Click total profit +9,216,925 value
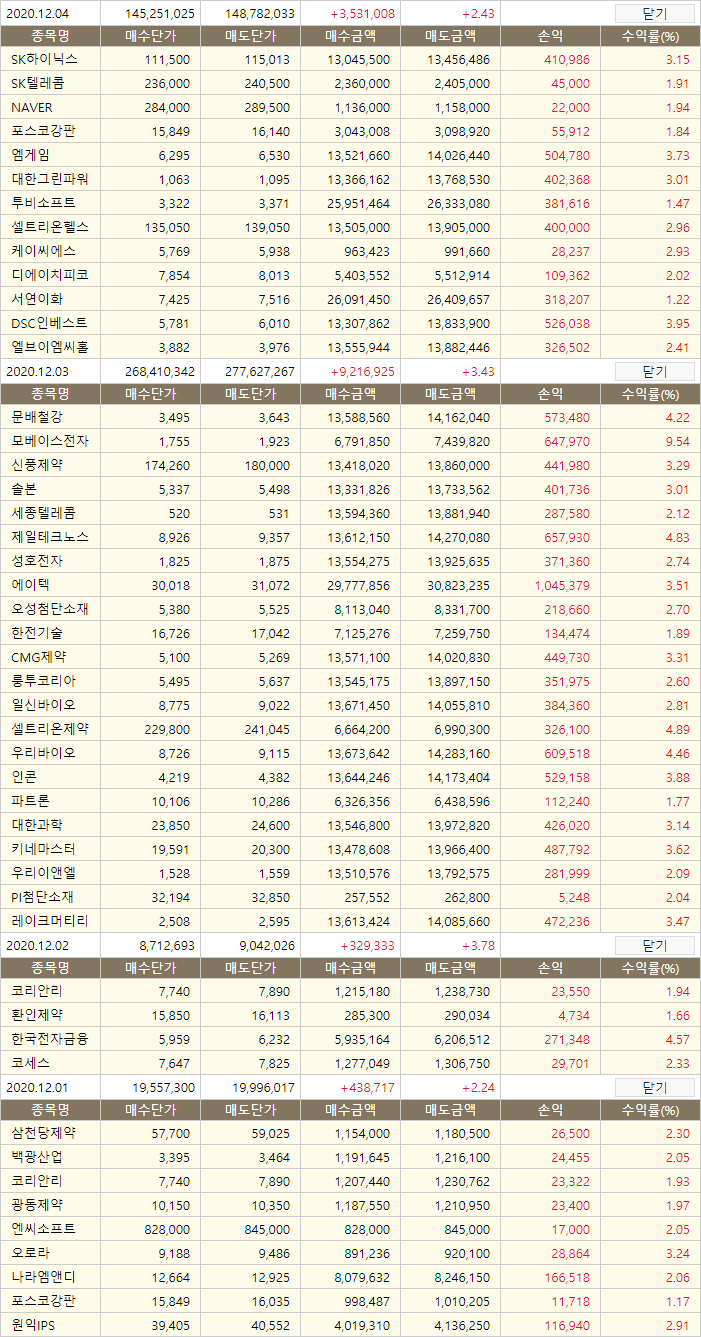Screen dimensions: 701x1337 (362, 372)
